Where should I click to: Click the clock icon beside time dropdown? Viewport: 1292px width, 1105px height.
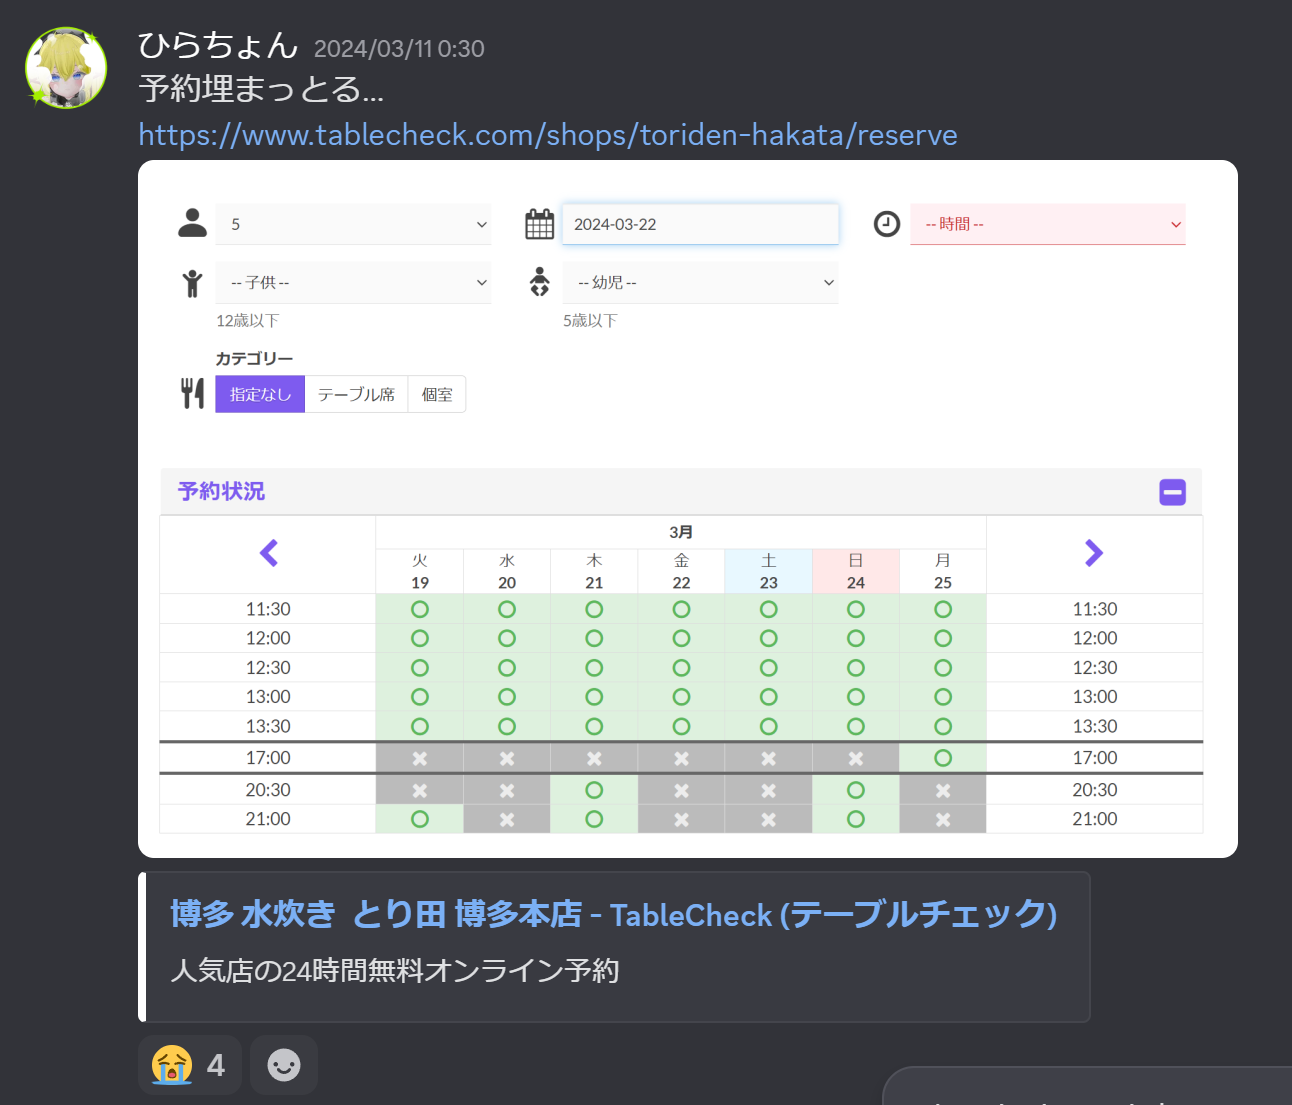(886, 224)
